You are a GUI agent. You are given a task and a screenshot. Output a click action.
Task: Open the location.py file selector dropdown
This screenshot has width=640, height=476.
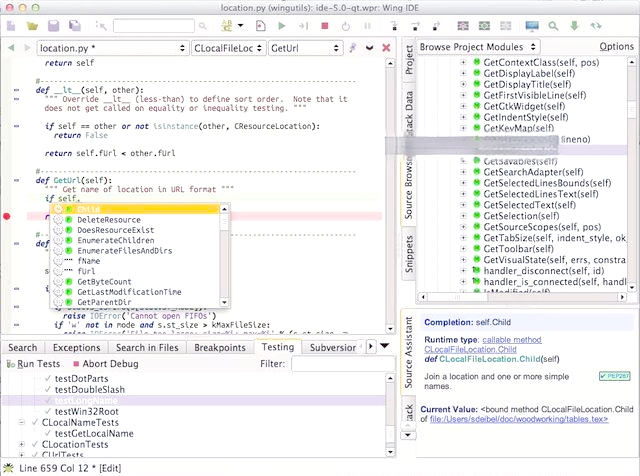click(x=113, y=48)
